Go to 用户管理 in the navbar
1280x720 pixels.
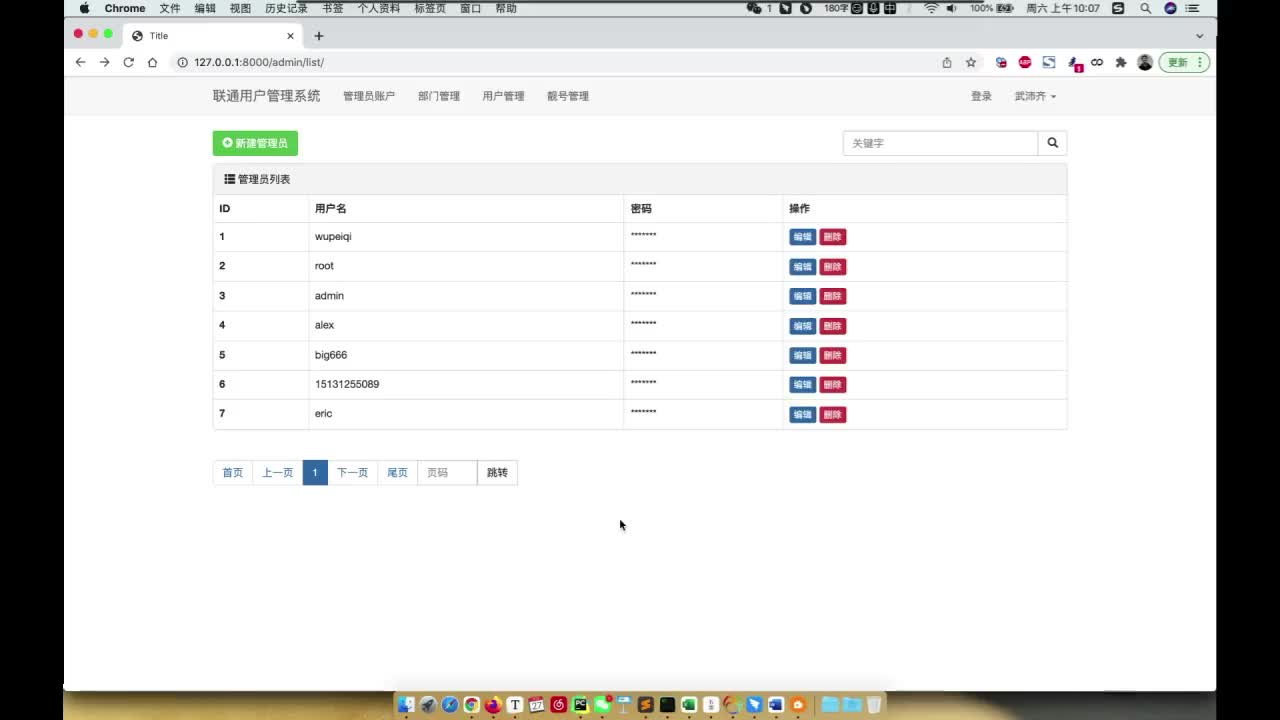503,96
